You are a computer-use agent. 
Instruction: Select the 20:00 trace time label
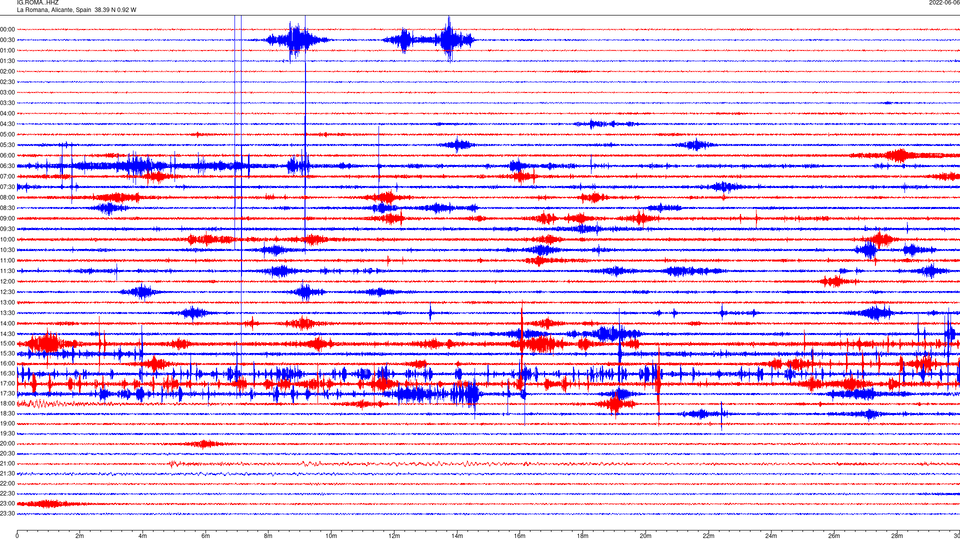click(x=7, y=443)
